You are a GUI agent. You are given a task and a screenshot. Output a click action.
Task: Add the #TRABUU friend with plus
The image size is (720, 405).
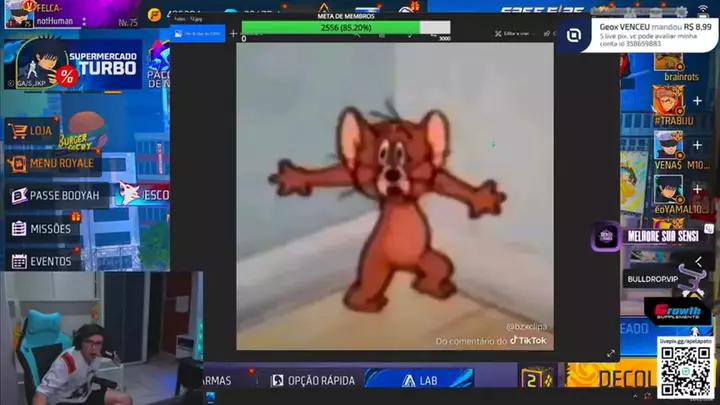point(697,101)
